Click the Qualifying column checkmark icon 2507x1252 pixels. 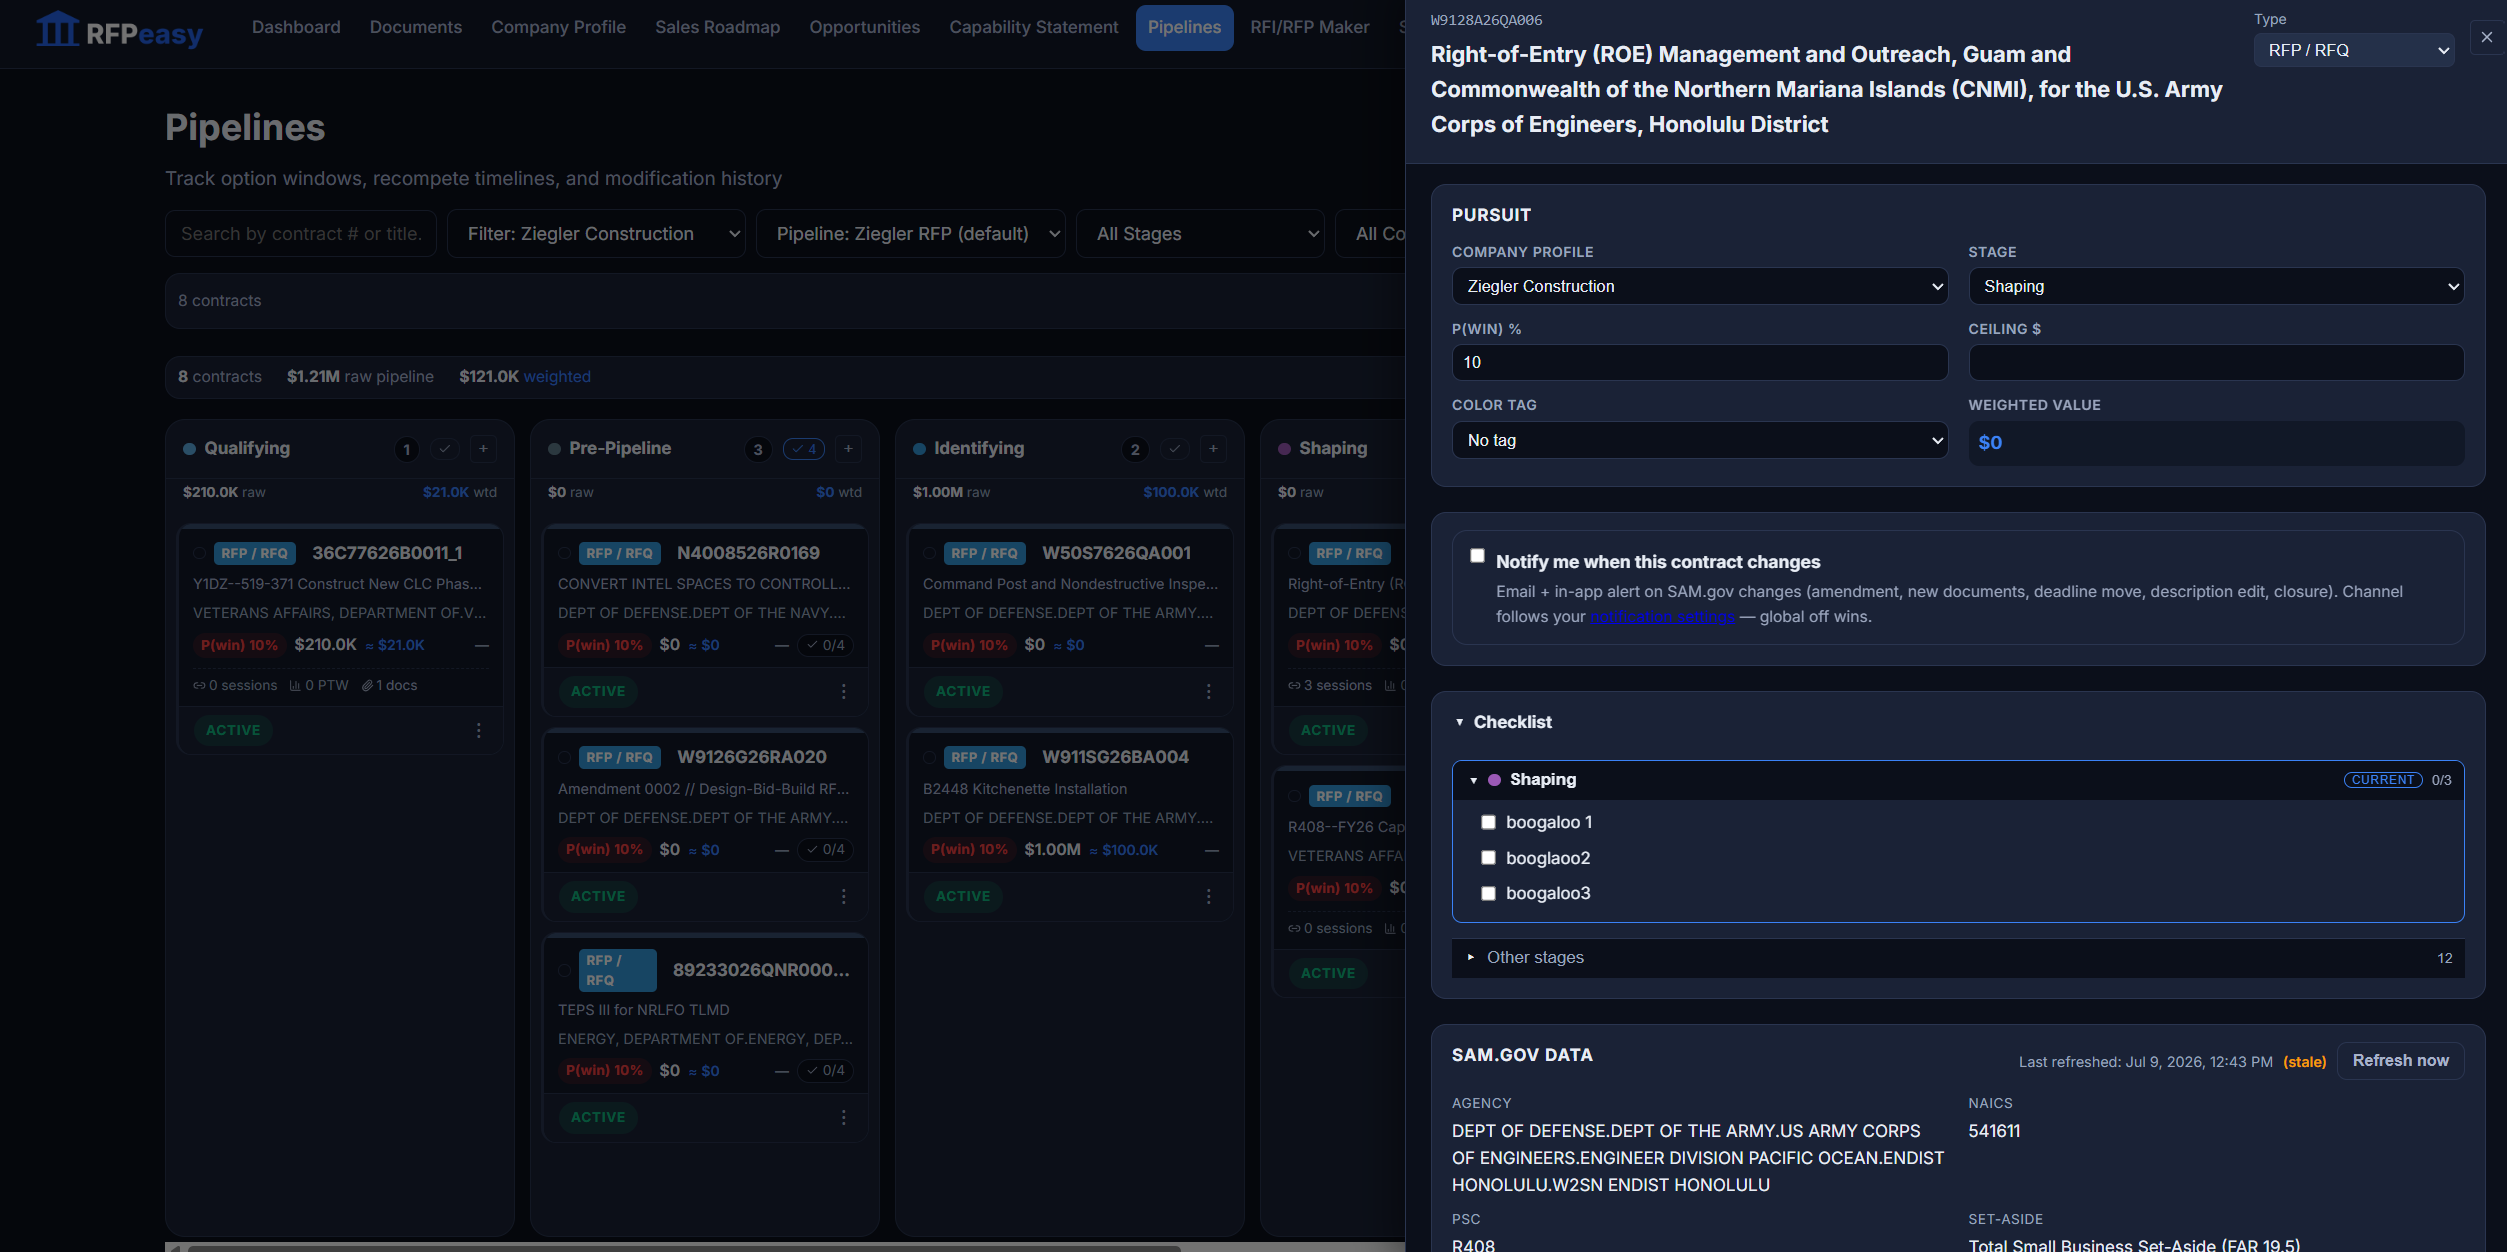point(445,449)
